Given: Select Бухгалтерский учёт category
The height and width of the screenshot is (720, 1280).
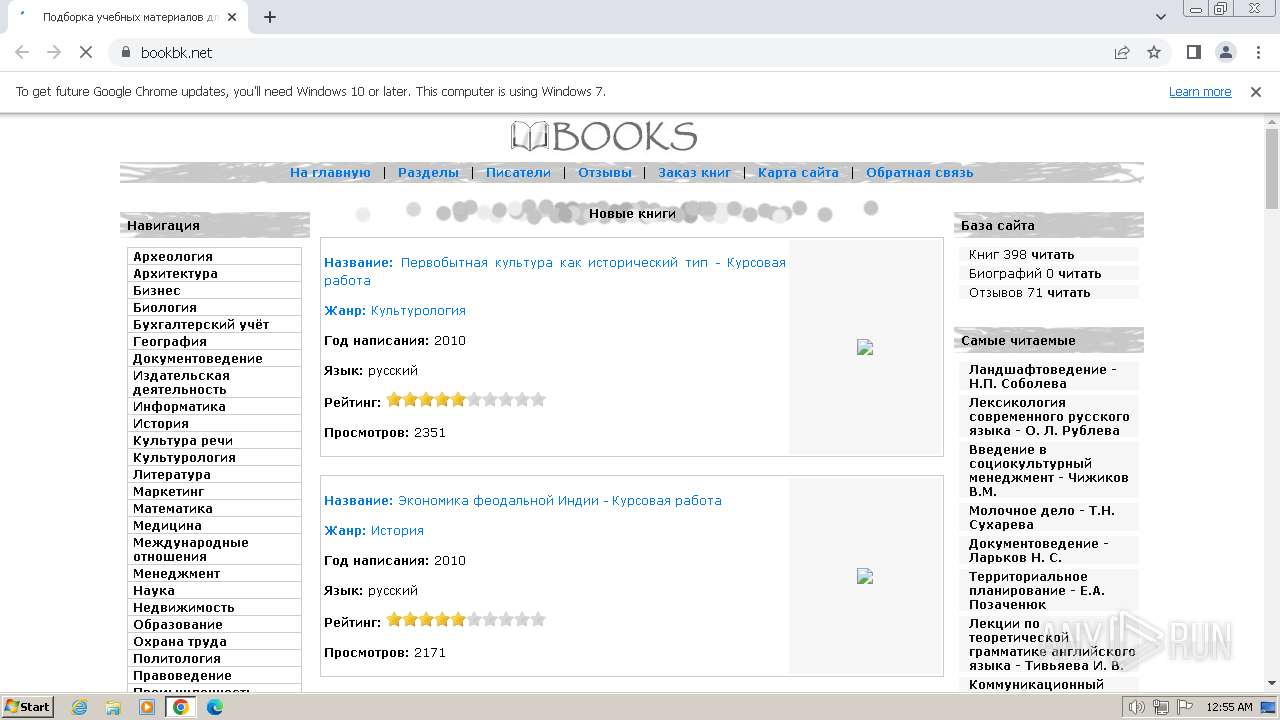Looking at the screenshot, I should point(201,324).
